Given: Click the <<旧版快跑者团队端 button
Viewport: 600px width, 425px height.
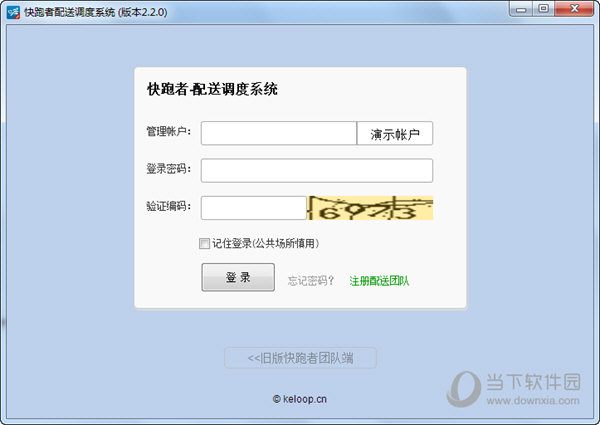Looking at the screenshot, I should coord(300,358).
